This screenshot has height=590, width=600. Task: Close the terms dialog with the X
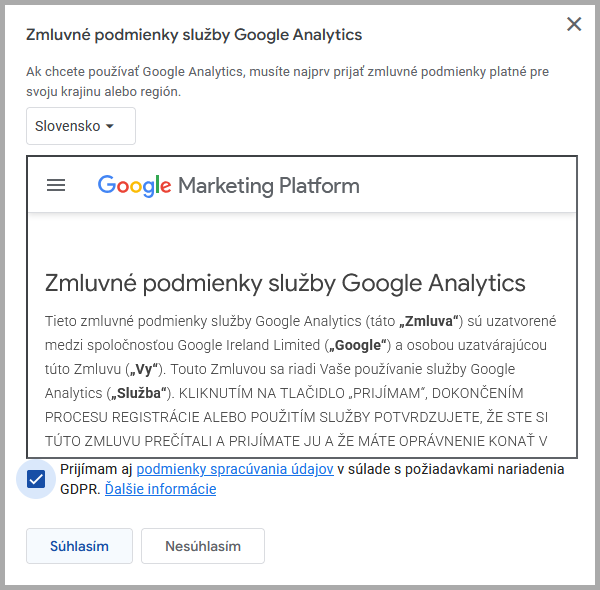tap(574, 24)
